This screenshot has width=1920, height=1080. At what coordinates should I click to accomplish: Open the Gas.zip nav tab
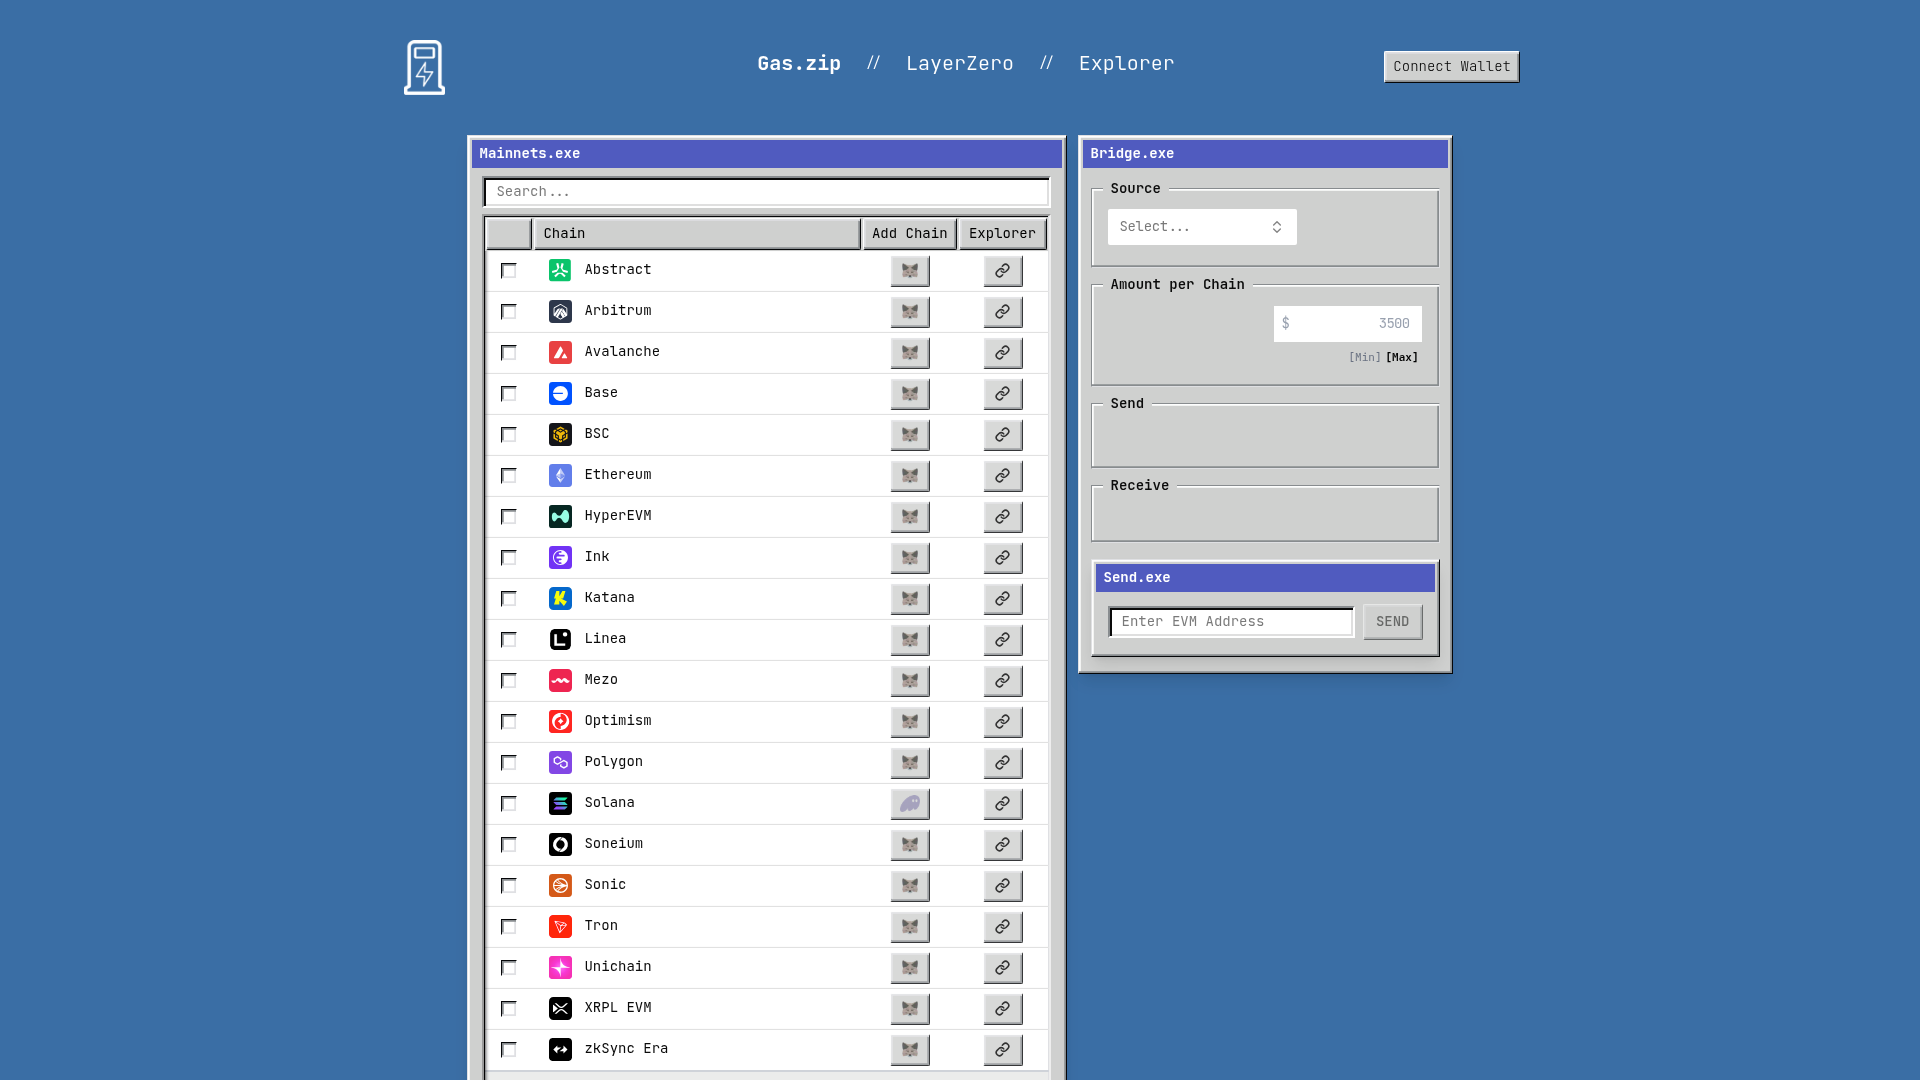(799, 63)
